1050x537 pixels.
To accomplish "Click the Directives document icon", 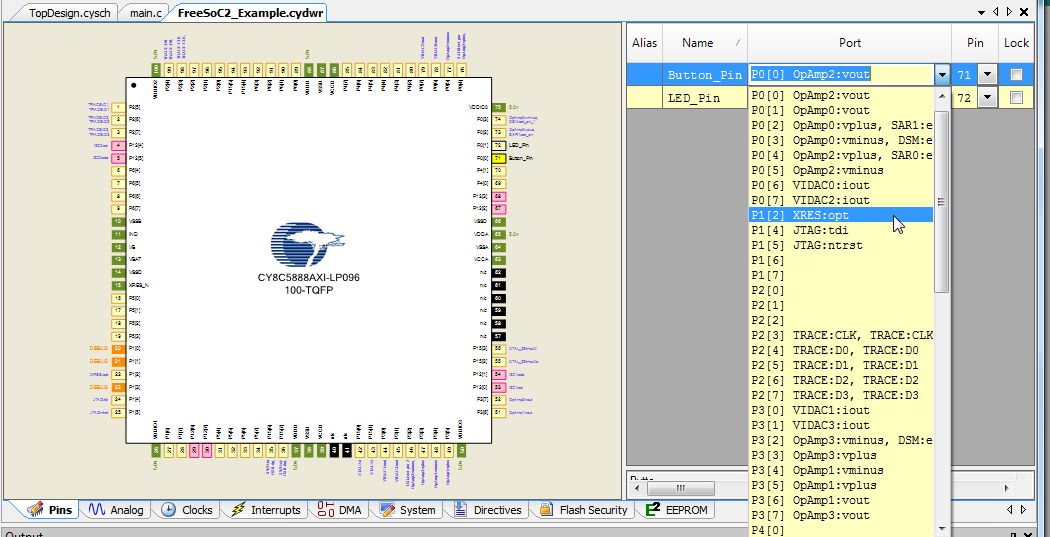I will (460, 510).
